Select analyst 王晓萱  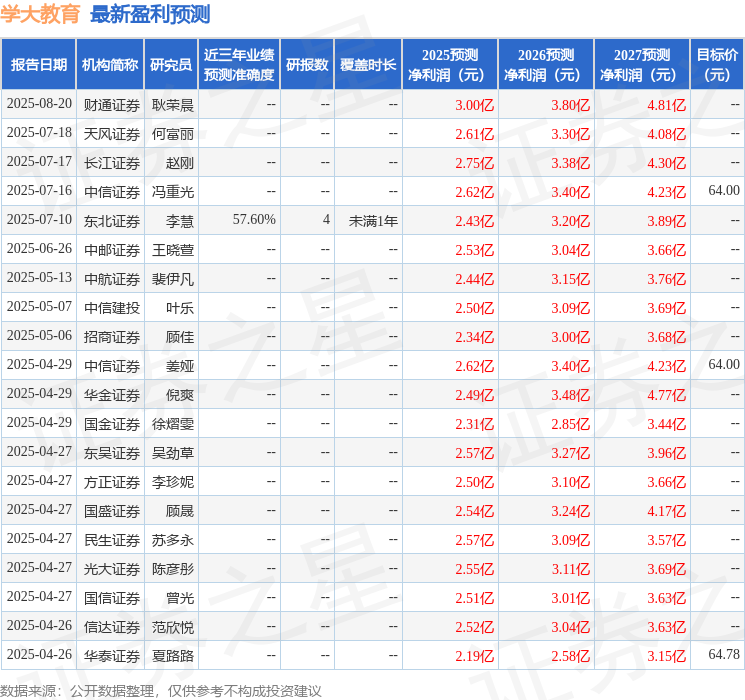pos(172,250)
